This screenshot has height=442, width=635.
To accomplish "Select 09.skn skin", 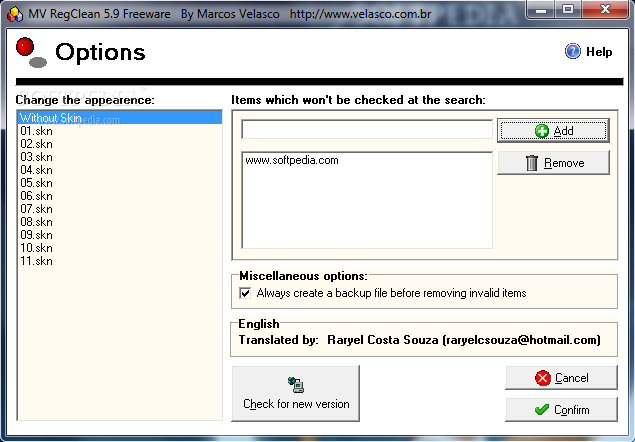I will click(120, 235).
